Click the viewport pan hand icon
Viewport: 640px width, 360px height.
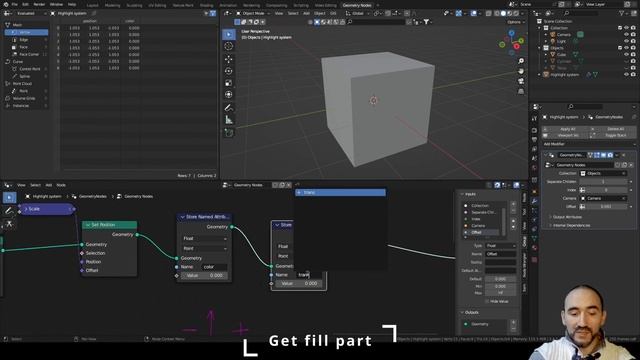(521, 71)
